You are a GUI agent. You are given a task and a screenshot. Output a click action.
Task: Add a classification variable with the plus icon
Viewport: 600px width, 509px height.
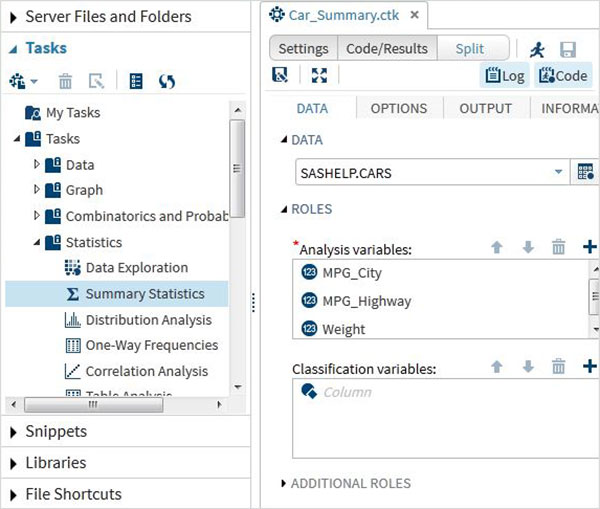(589, 367)
